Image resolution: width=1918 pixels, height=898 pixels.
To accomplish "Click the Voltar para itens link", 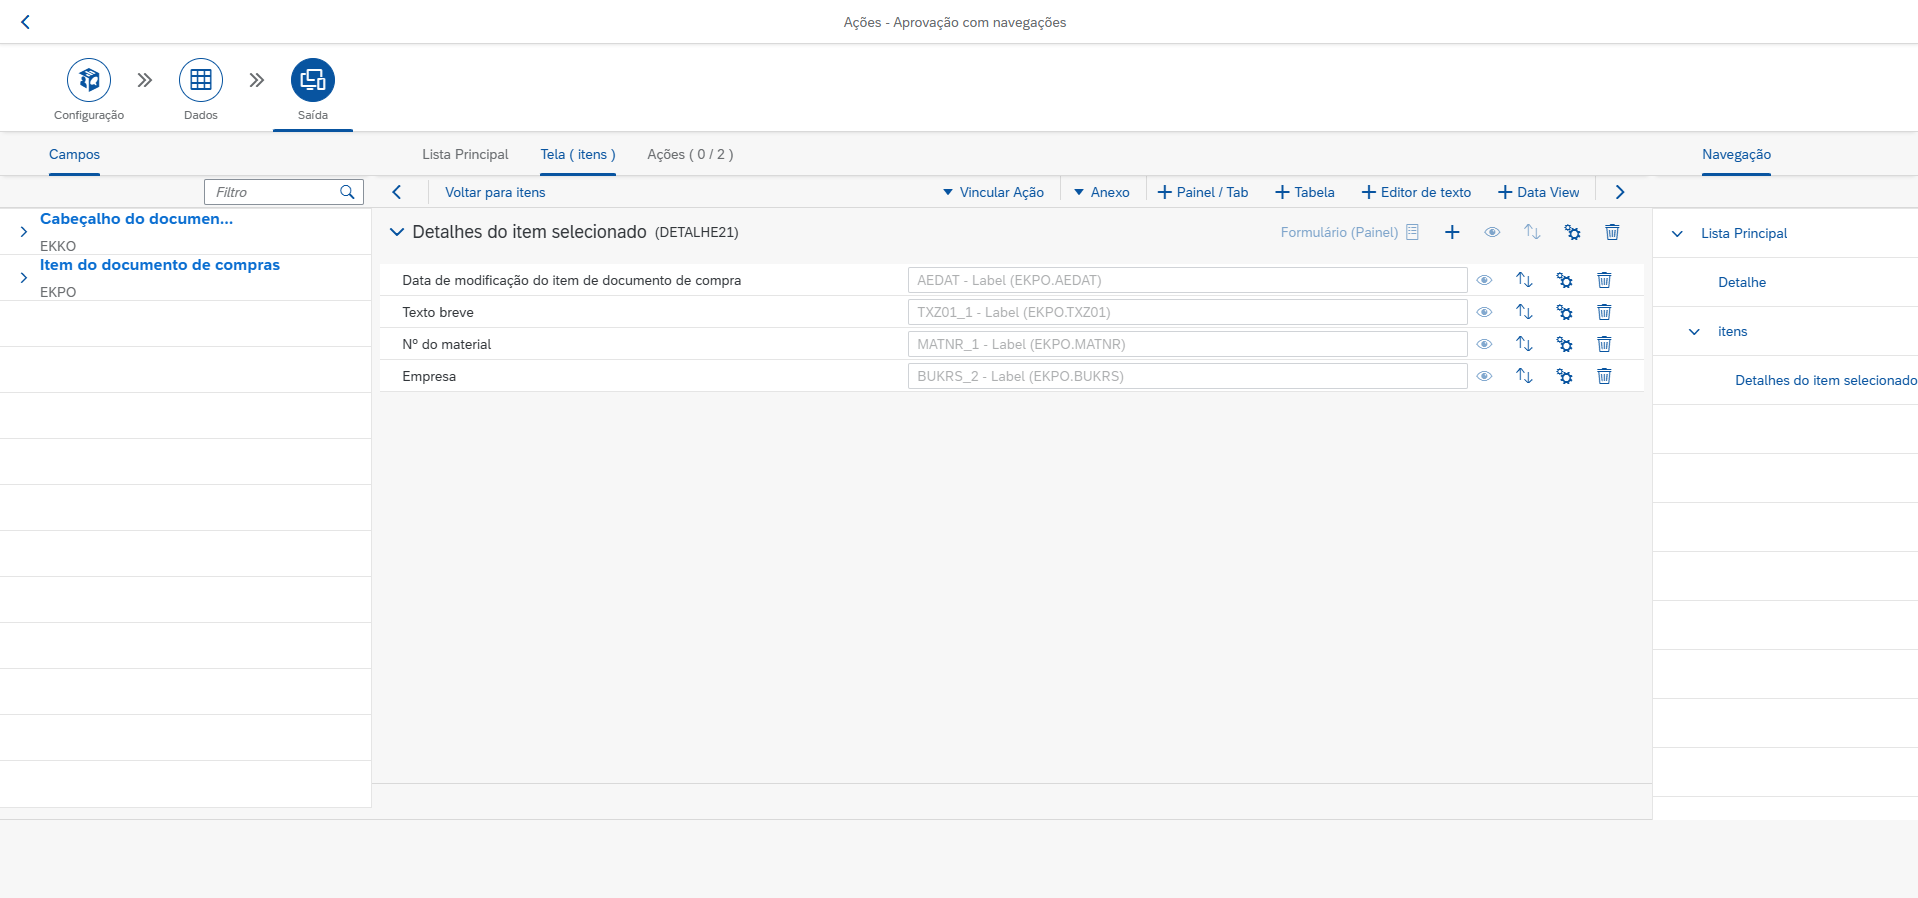I will click(495, 192).
